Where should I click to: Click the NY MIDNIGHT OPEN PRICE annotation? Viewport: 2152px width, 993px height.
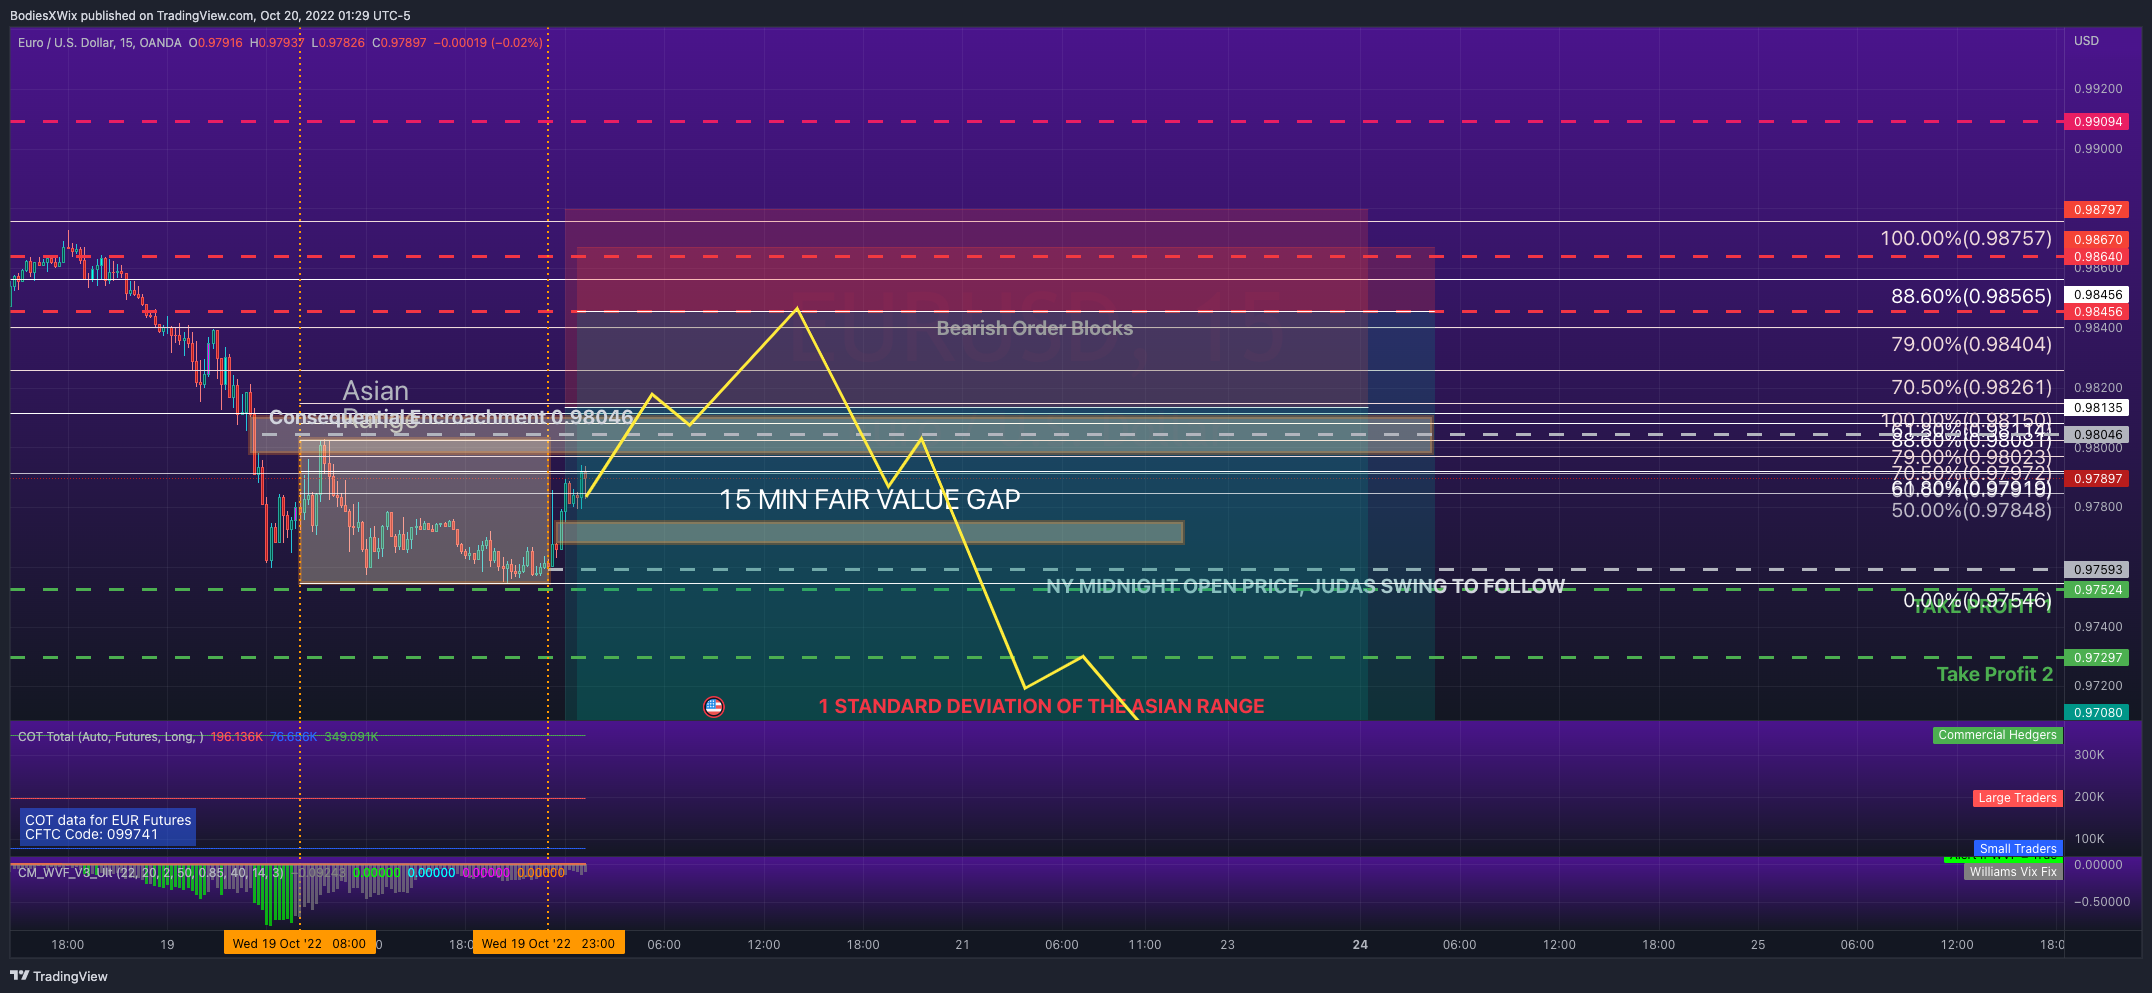pos(1305,586)
